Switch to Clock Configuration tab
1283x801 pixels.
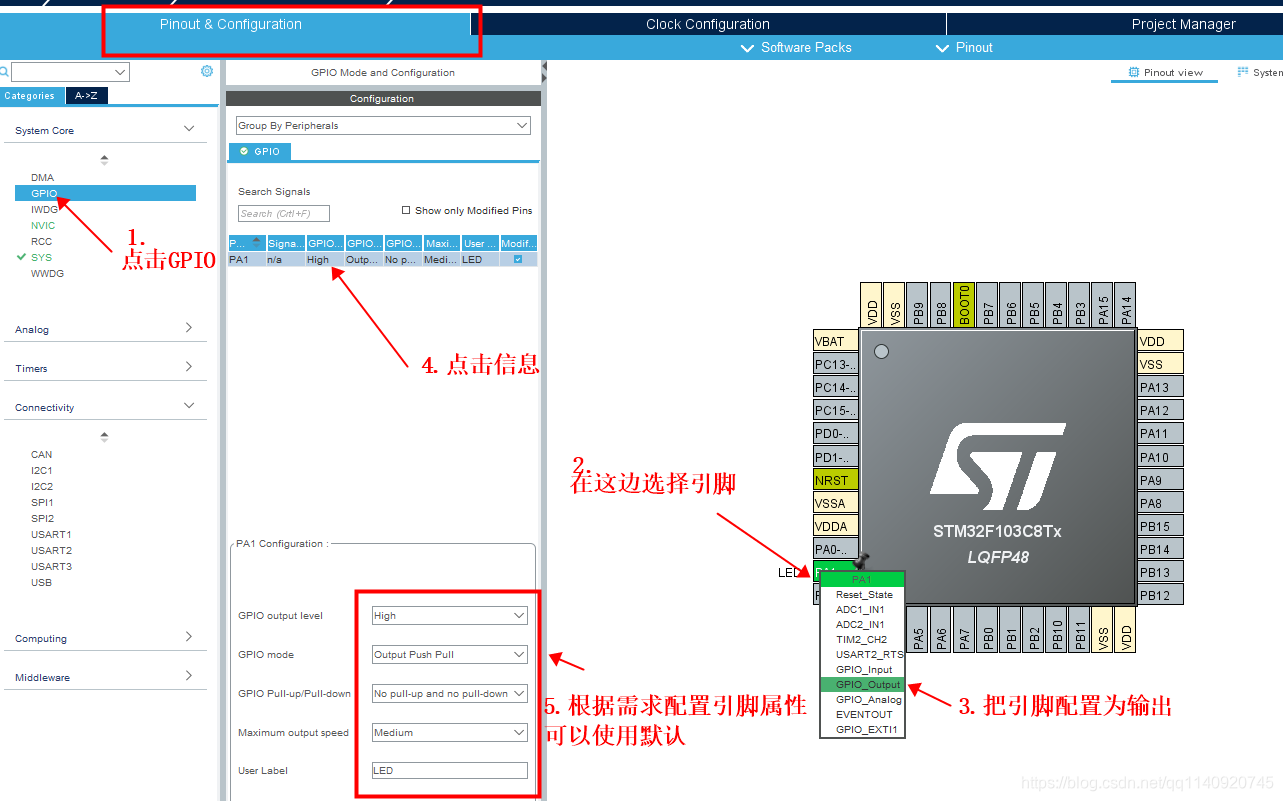tap(708, 24)
